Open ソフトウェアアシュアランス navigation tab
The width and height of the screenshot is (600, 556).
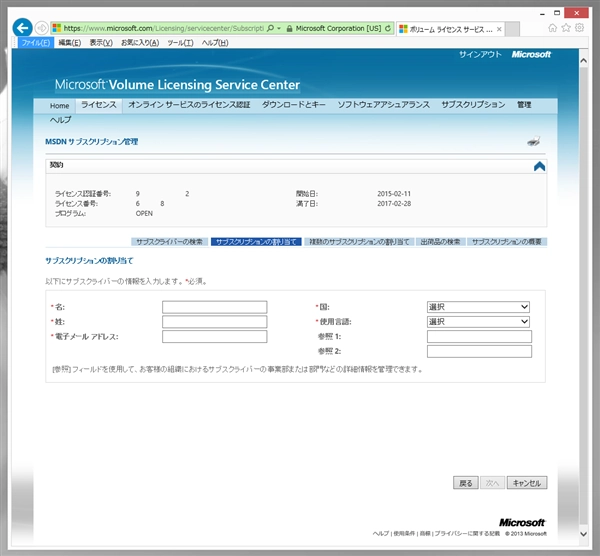pos(383,105)
